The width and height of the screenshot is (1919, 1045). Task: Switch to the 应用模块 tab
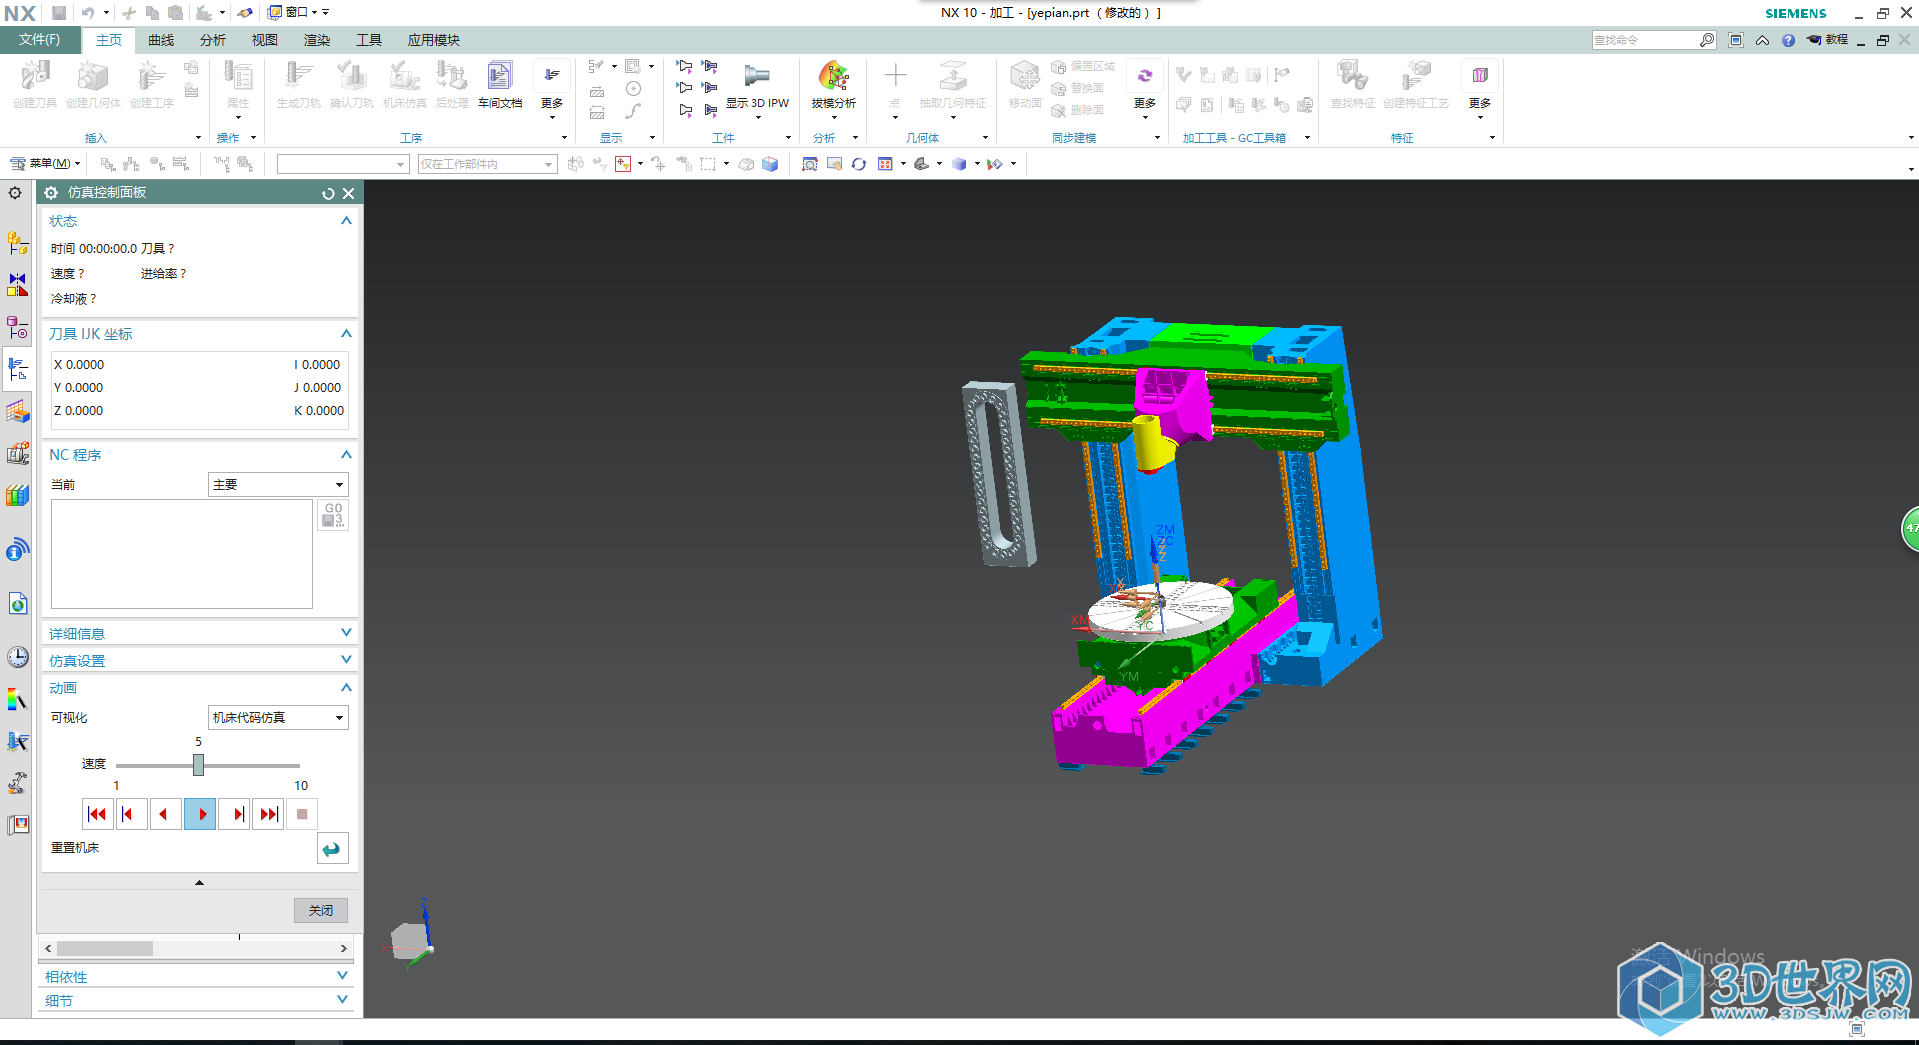[x=434, y=40]
